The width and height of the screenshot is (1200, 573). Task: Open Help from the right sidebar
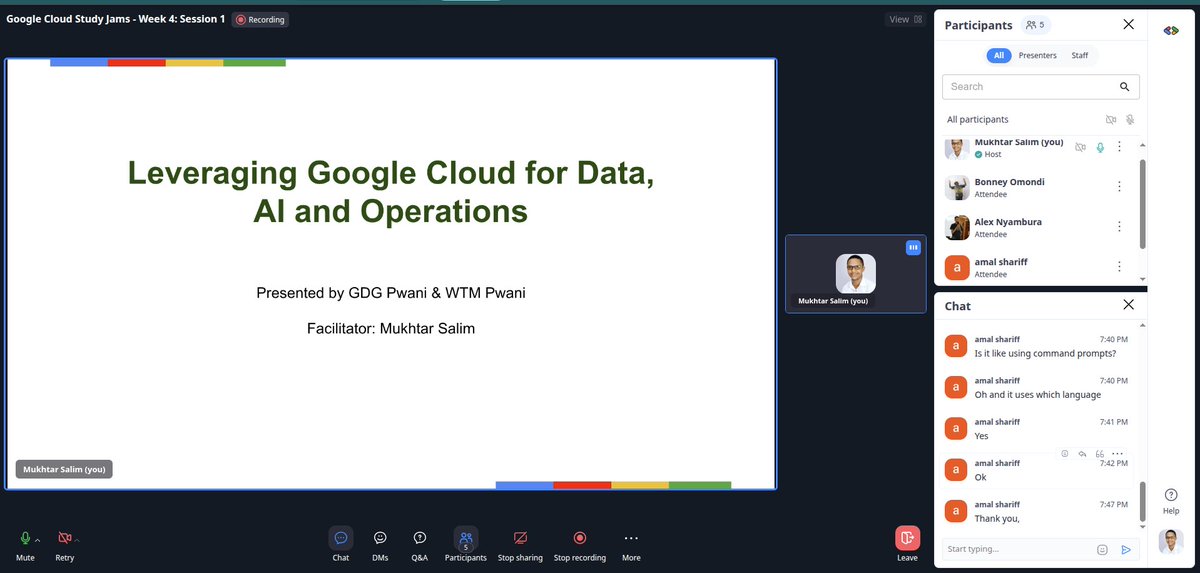(1171, 500)
